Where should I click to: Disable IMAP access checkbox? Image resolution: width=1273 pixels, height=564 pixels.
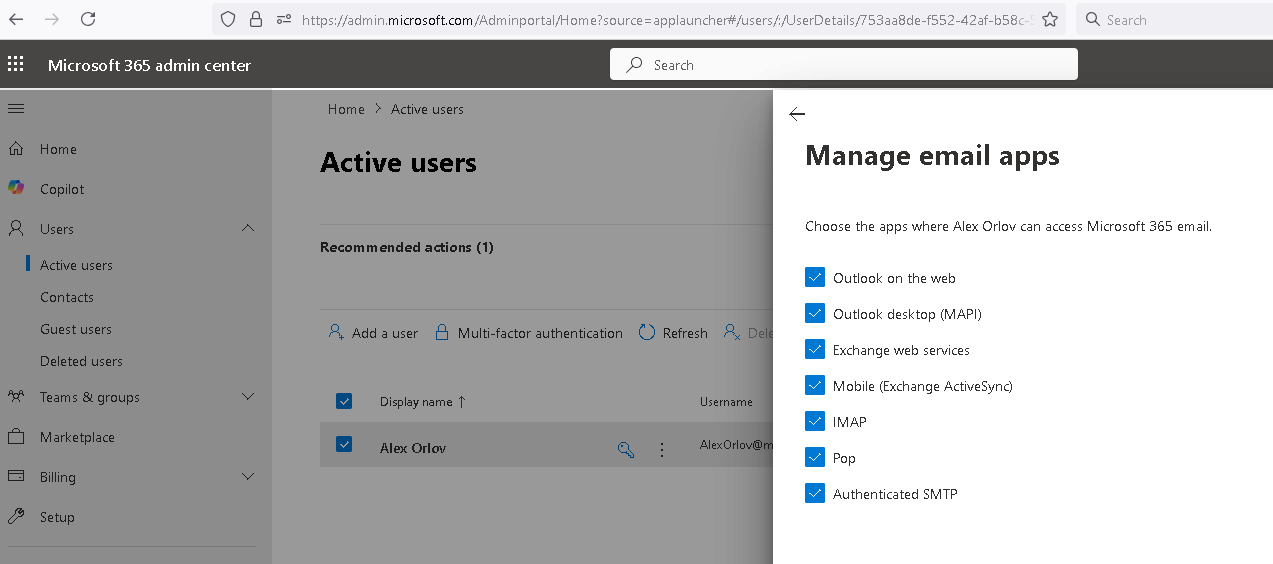[x=815, y=422]
